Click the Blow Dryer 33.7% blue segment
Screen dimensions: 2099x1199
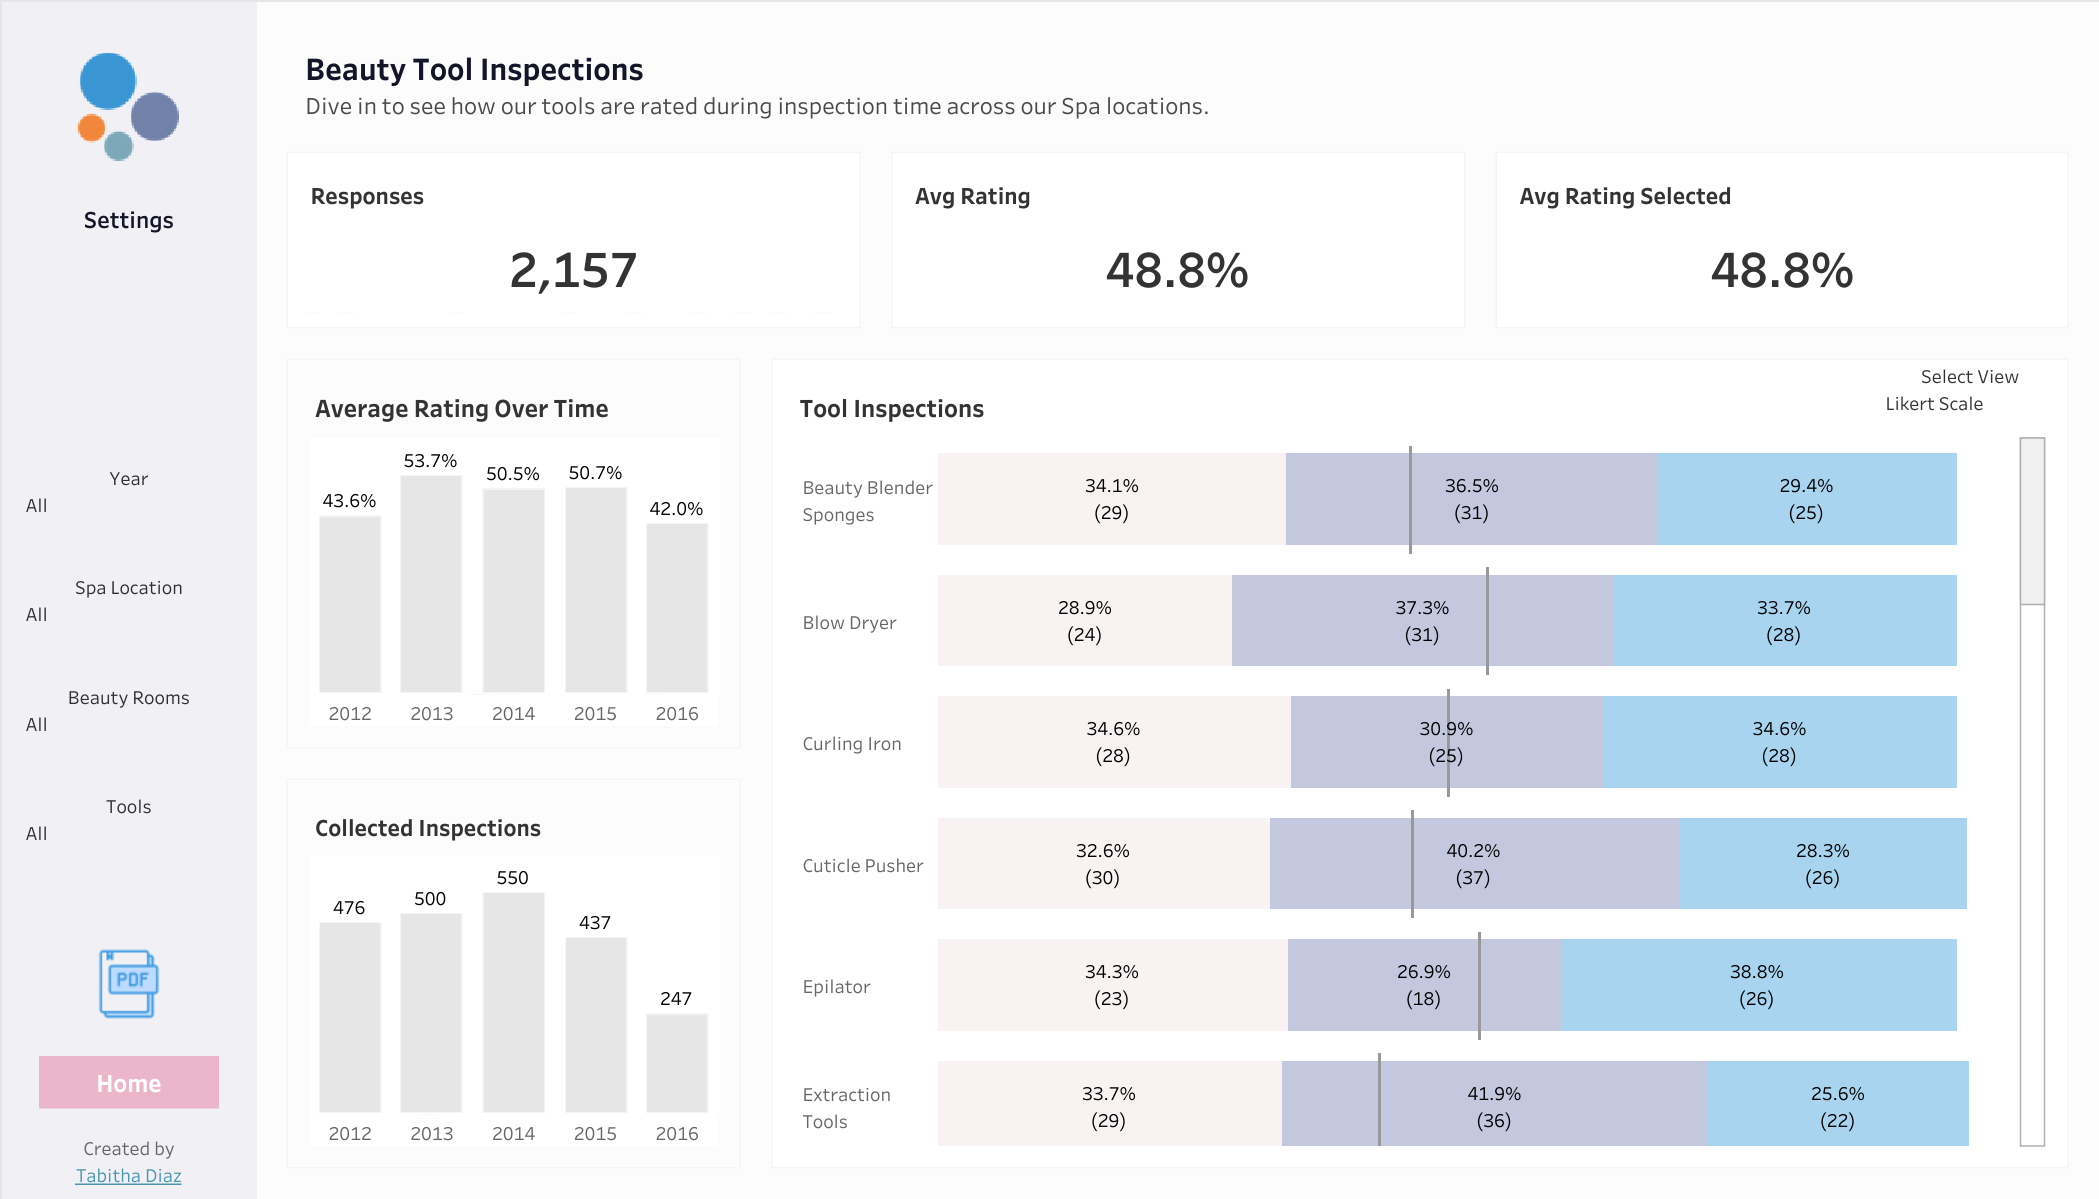pyautogui.click(x=1784, y=621)
